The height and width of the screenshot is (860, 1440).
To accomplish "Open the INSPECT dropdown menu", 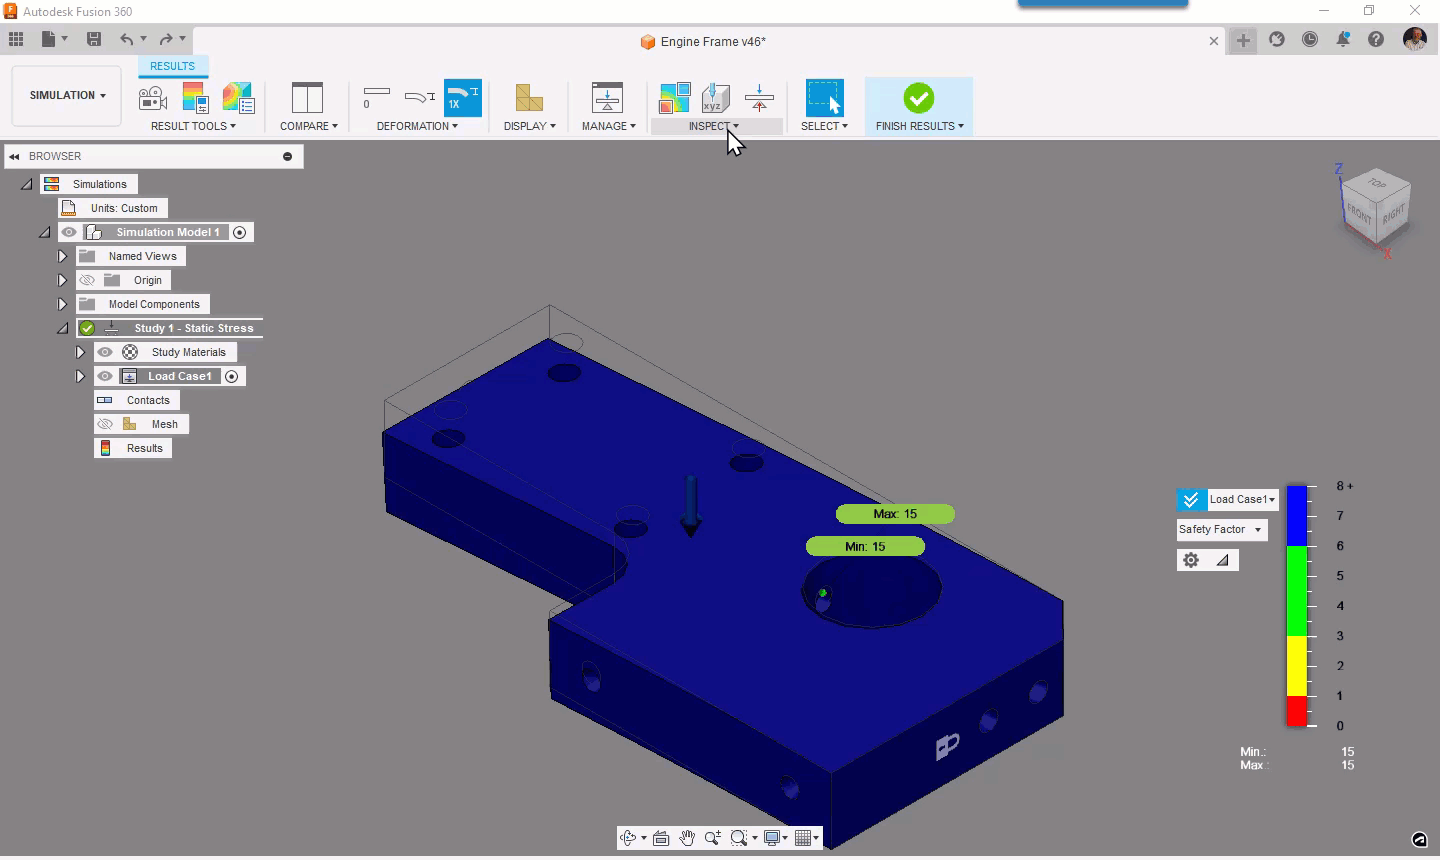I will click(716, 126).
